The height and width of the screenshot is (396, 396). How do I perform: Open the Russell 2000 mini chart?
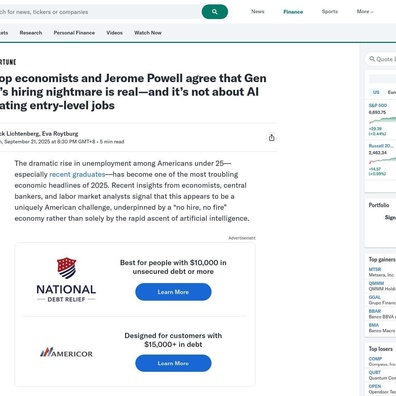pos(383,160)
